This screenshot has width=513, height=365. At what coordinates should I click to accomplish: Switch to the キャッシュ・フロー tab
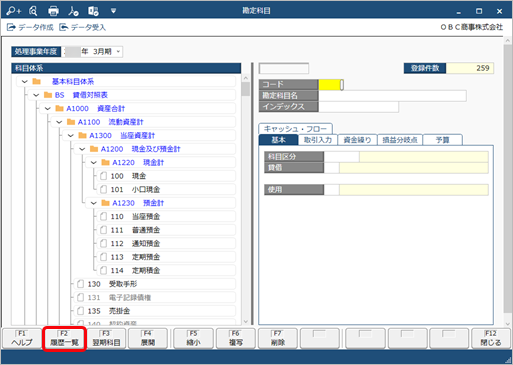tap(295, 129)
